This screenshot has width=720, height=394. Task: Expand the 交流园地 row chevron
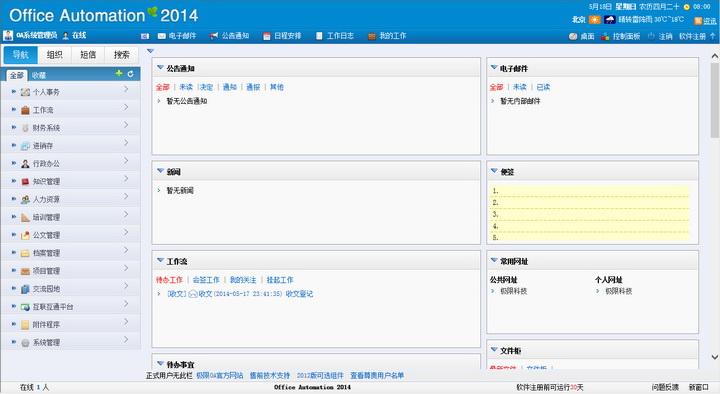[x=126, y=287]
